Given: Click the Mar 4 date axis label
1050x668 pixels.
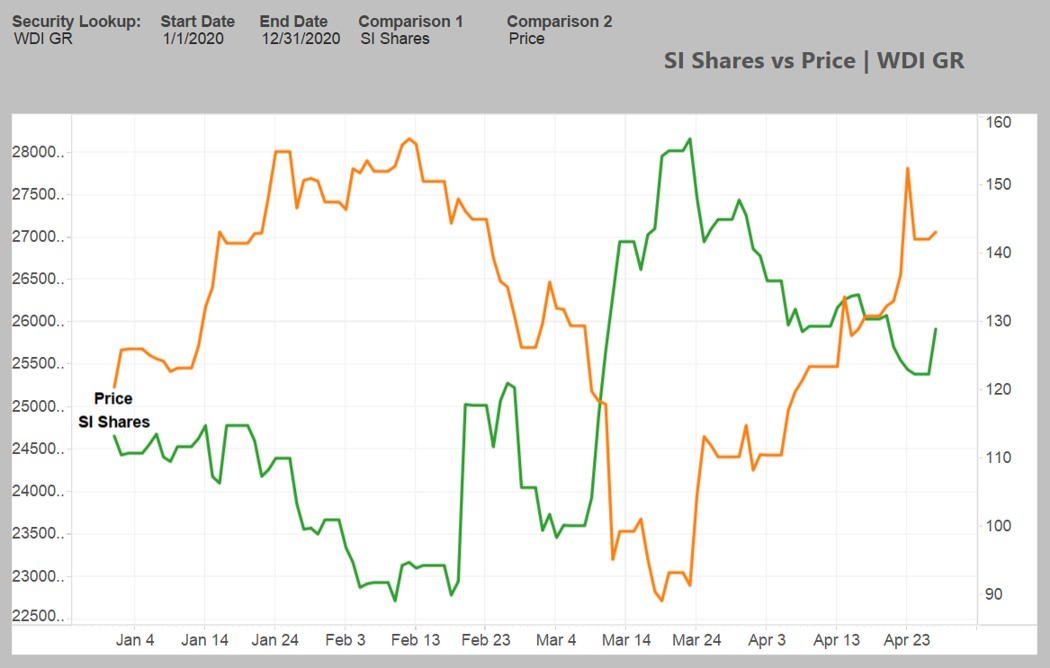Looking at the screenshot, I should point(556,640).
